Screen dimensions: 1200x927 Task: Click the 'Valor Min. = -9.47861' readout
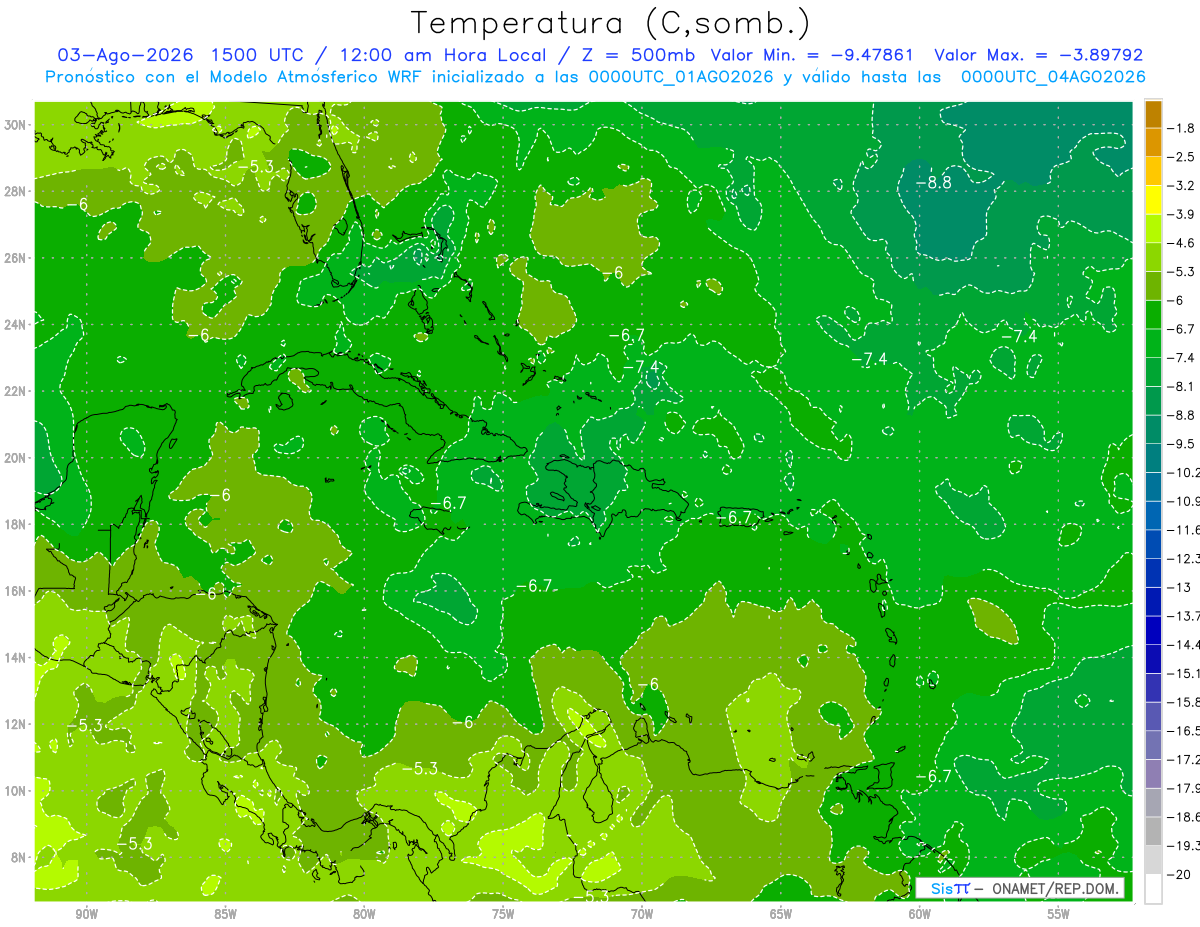pos(812,55)
